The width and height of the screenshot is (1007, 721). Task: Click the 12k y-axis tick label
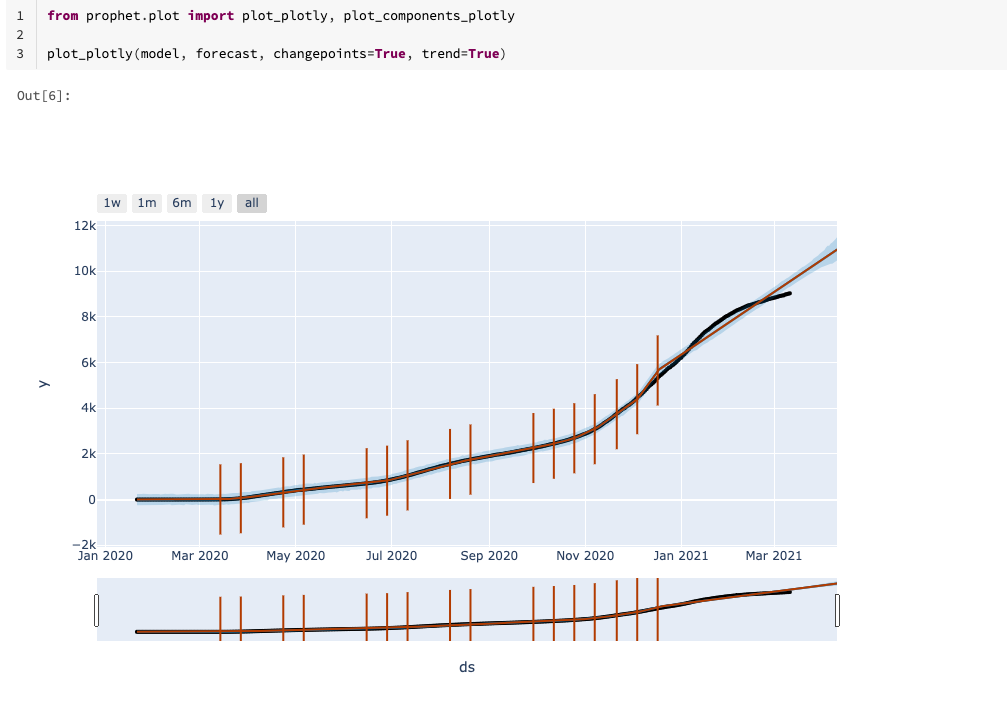point(85,225)
